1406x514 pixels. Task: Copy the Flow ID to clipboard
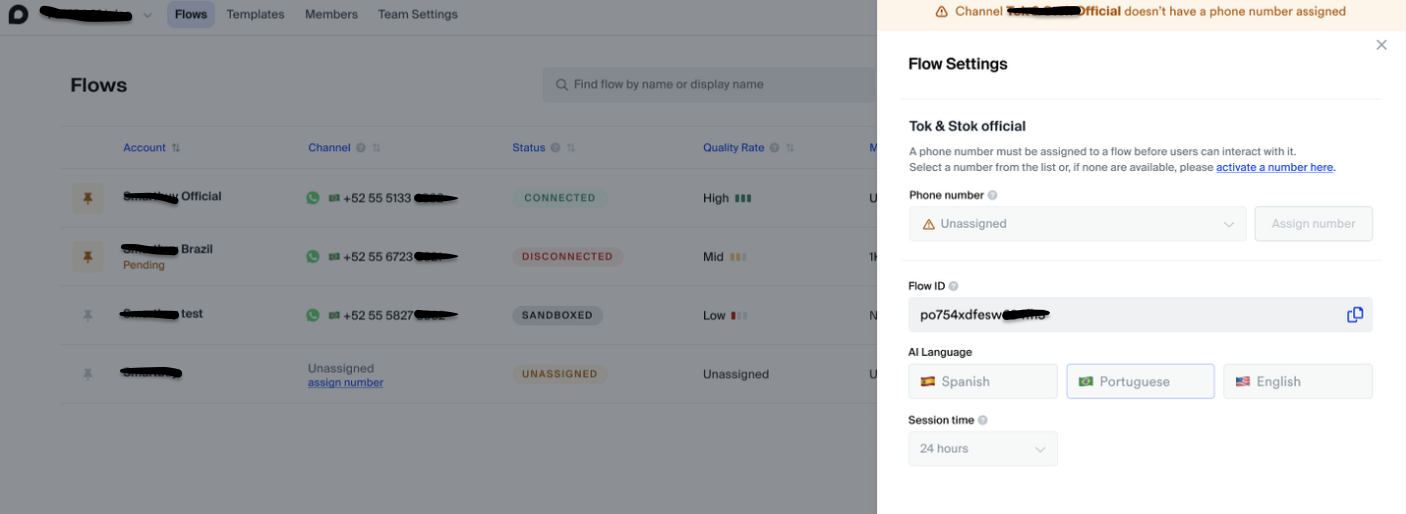(x=1355, y=315)
